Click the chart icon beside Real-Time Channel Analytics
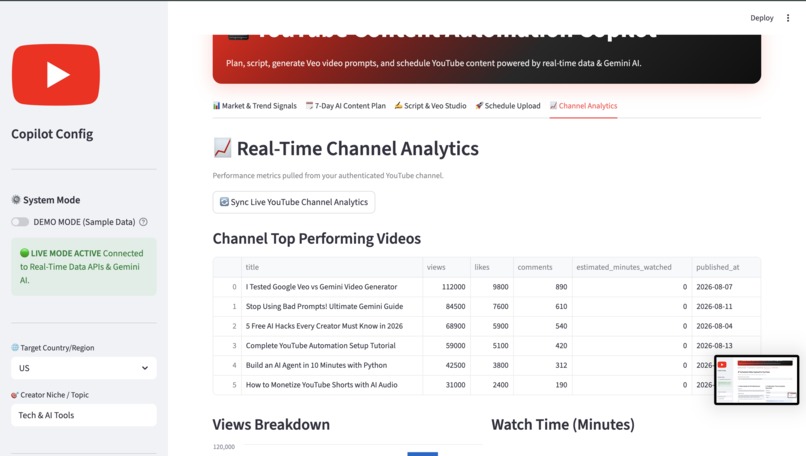 pos(222,148)
